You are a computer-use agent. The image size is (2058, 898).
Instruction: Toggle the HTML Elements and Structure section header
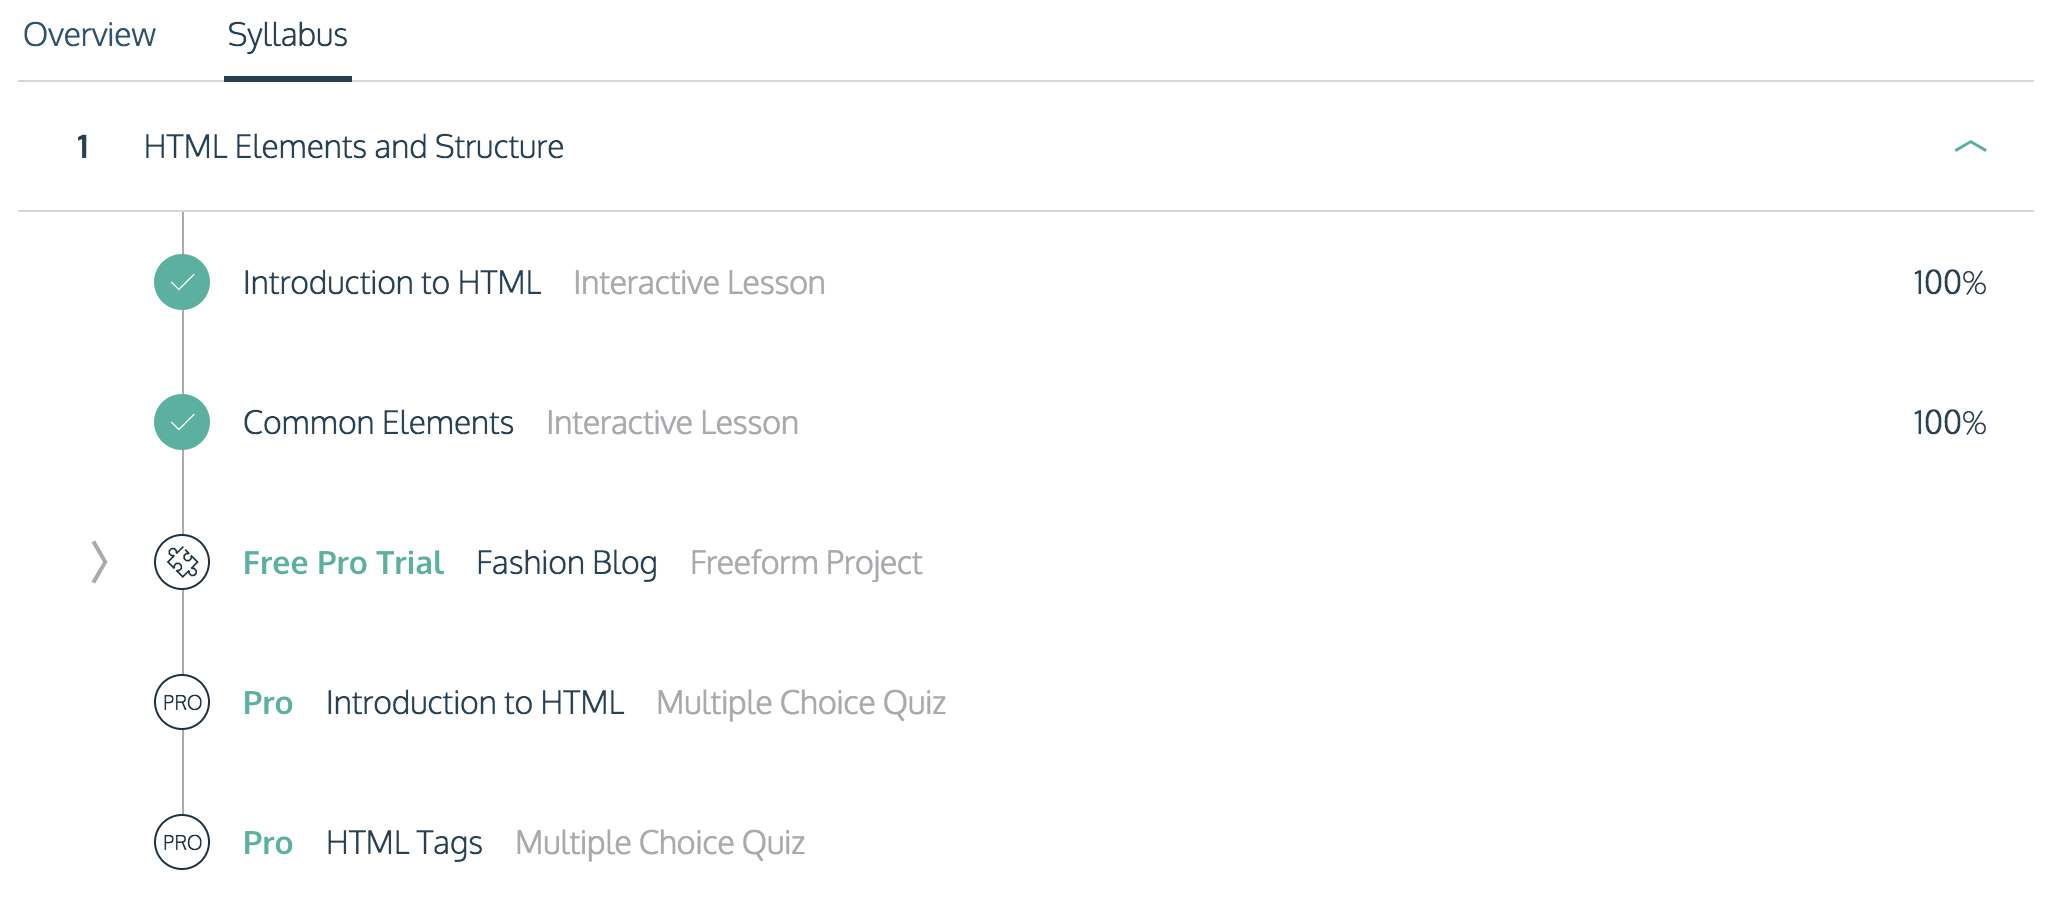click(x=1026, y=147)
